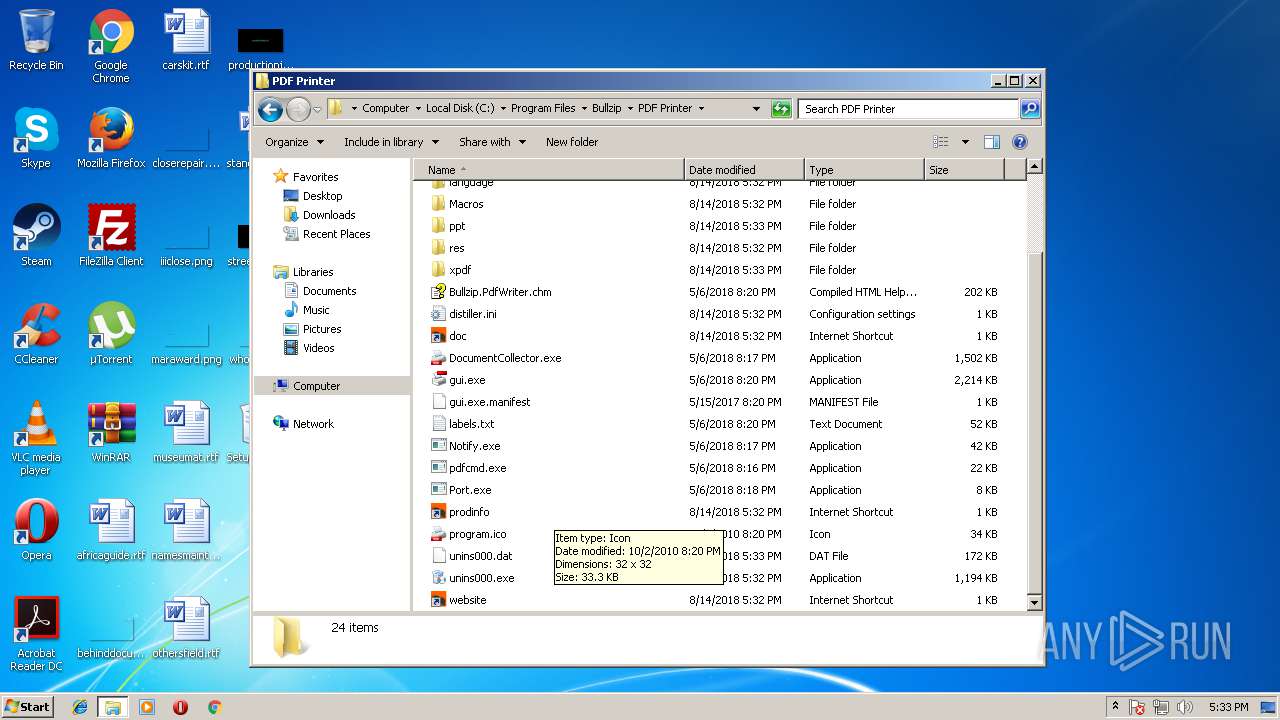Click the file list vertical scrollbar
The image size is (1280, 720).
coord(1034,385)
